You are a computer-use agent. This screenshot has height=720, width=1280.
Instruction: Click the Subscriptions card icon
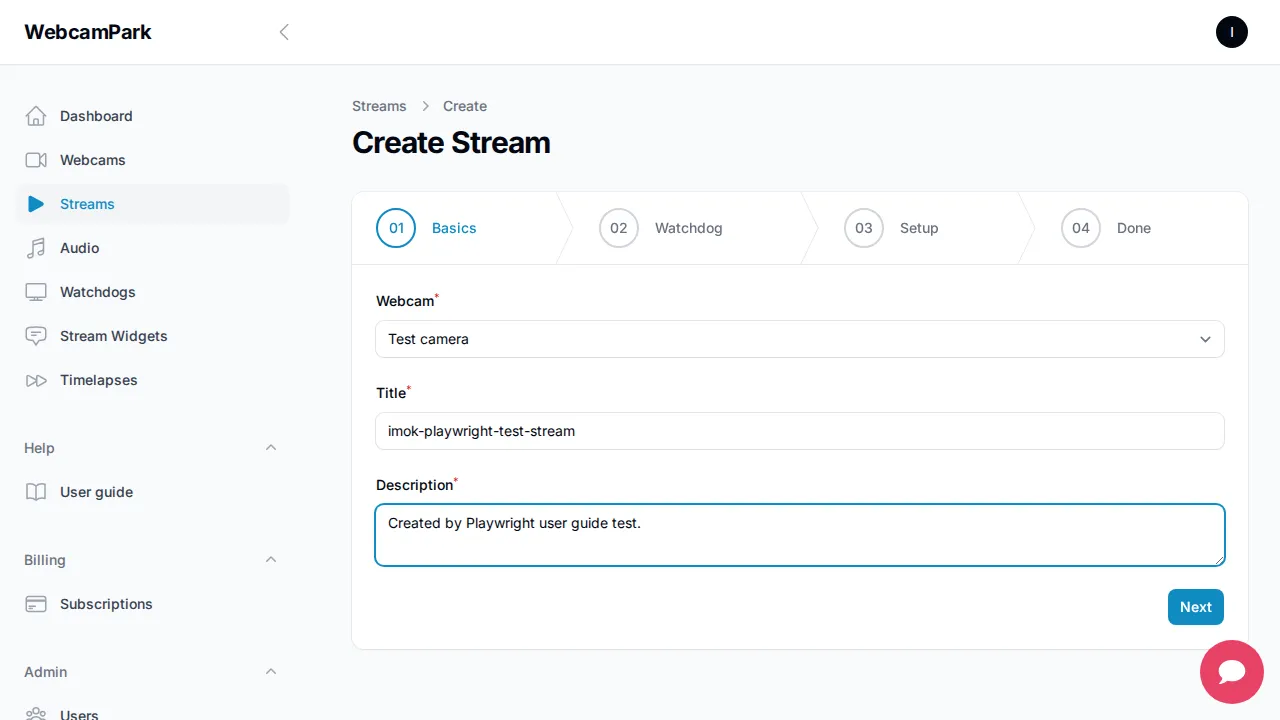[36, 604]
